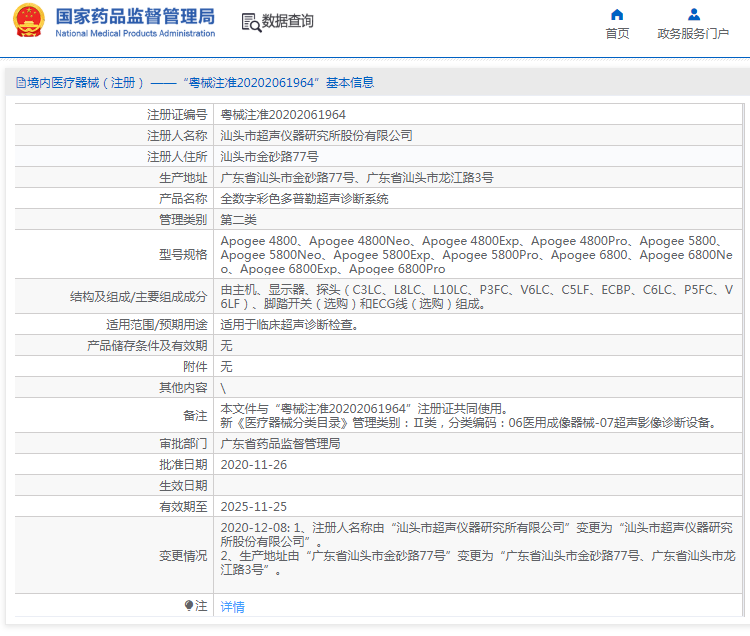Click the 审批部门 label
The image size is (750, 636).
pos(183,444)
